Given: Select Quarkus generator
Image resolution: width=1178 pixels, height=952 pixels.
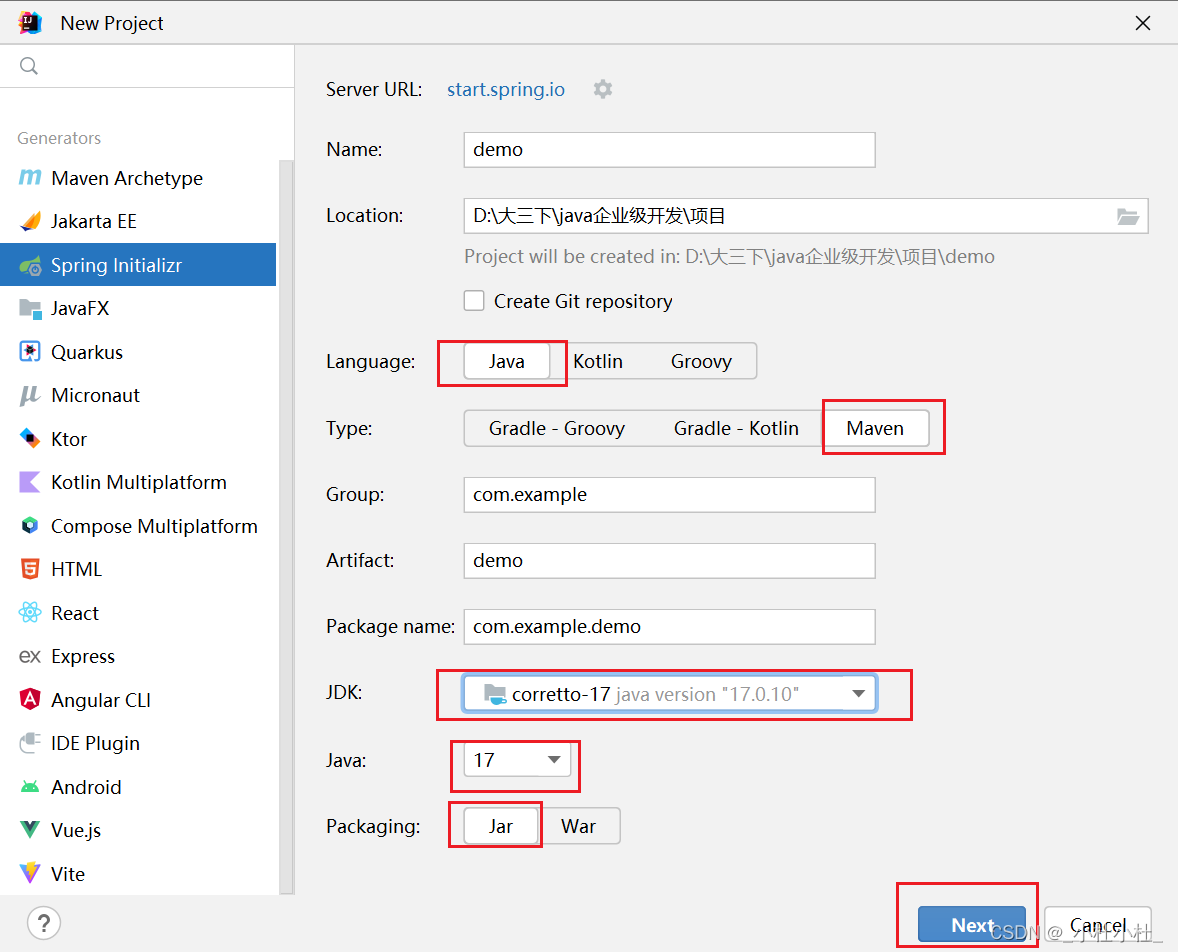Looking at the screenshot, I should coord(138,352).
